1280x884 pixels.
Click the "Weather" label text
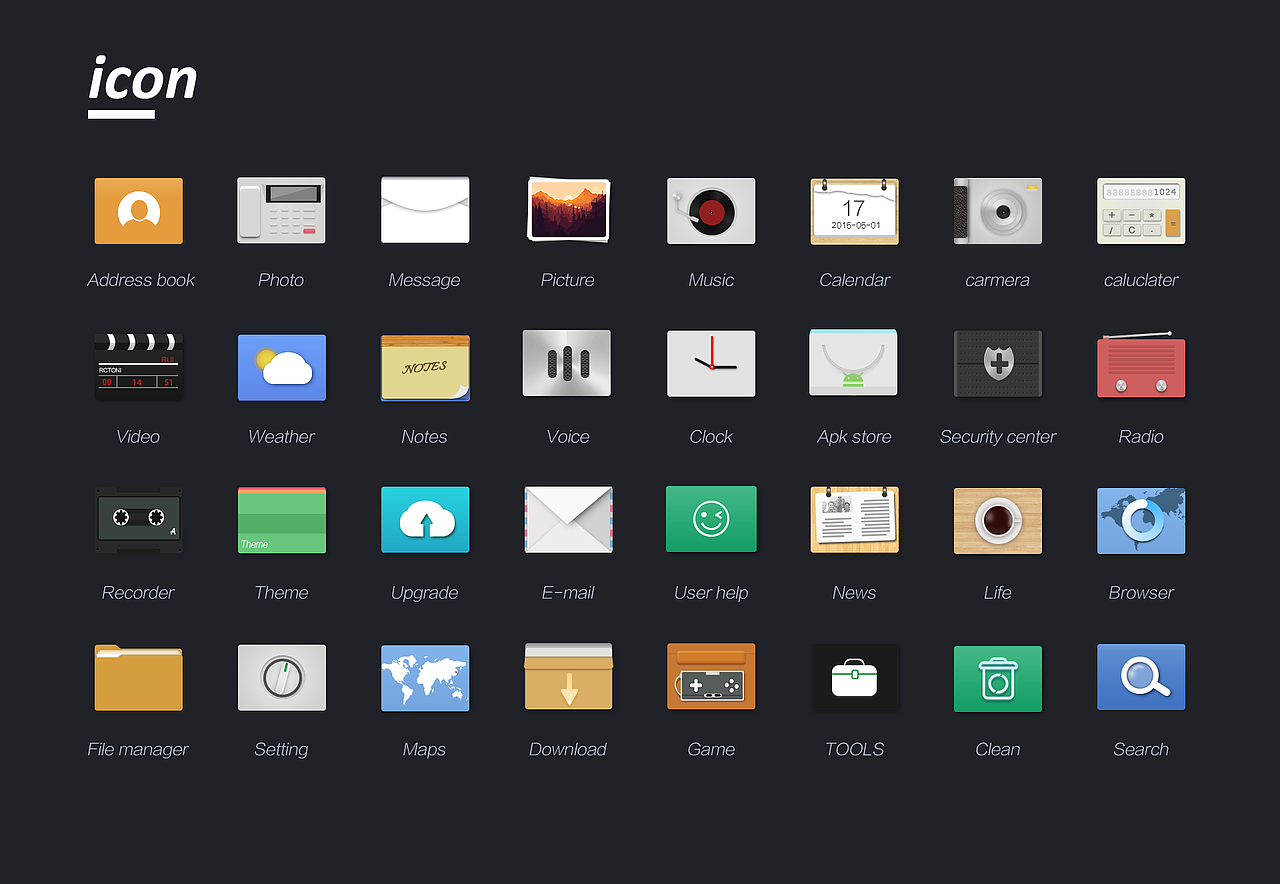click(281, 437)
